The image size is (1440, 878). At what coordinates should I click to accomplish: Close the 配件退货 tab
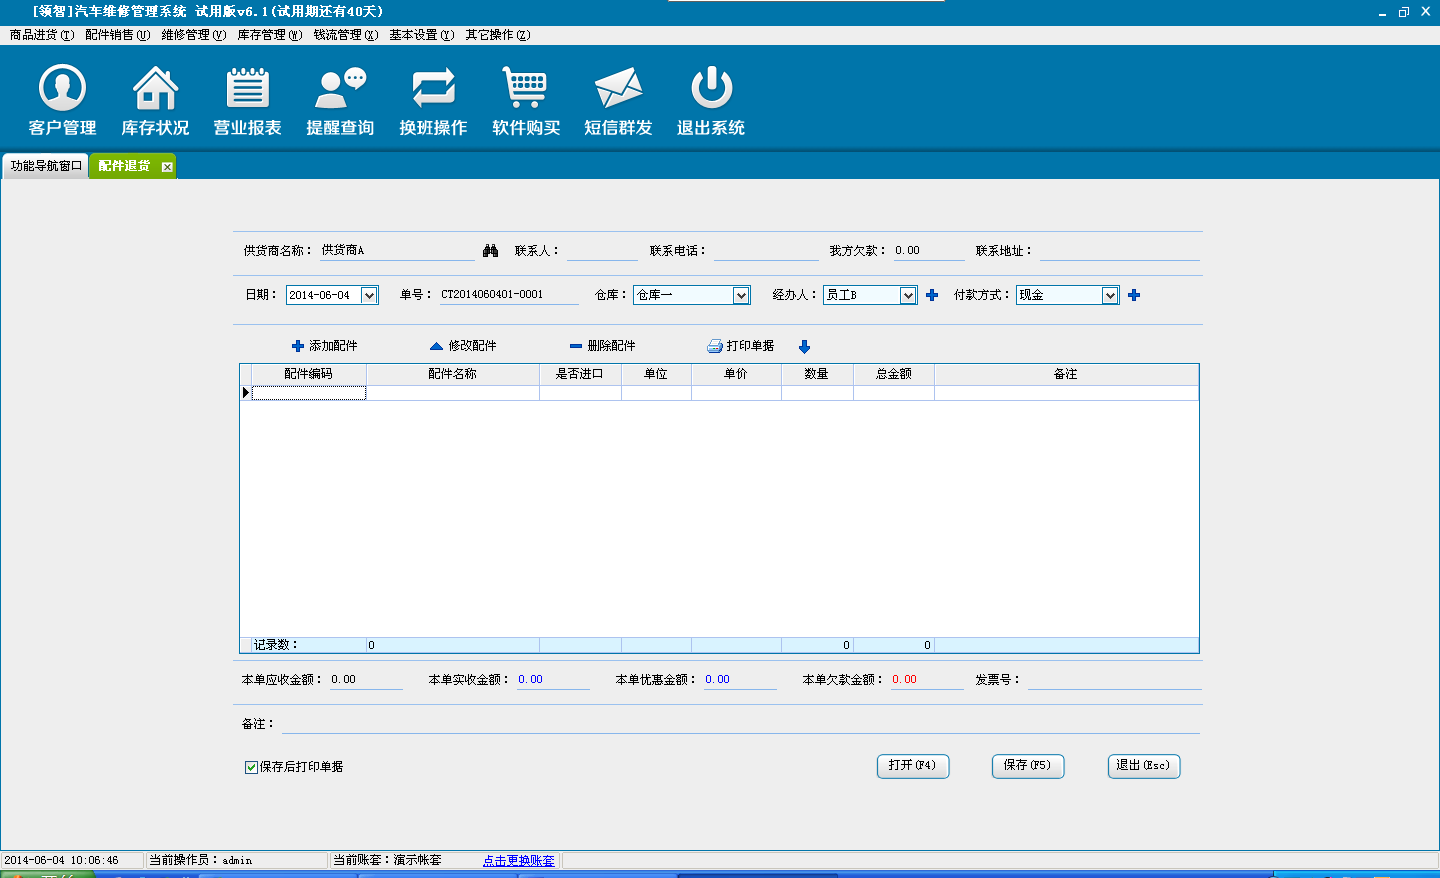click(167, 167)
